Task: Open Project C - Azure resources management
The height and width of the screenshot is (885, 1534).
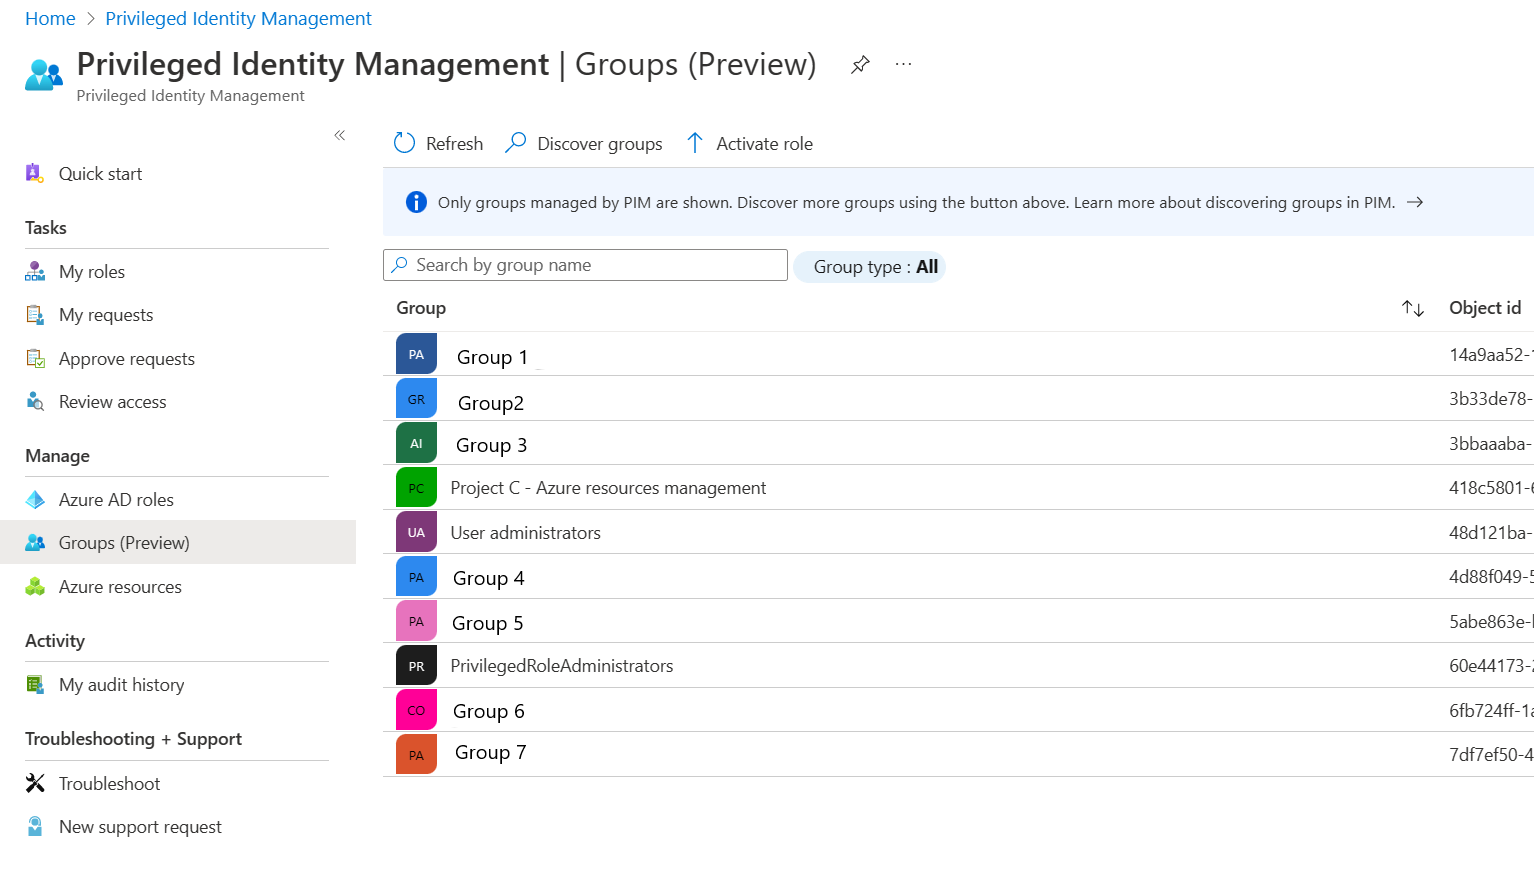Action: pos(608,488)
